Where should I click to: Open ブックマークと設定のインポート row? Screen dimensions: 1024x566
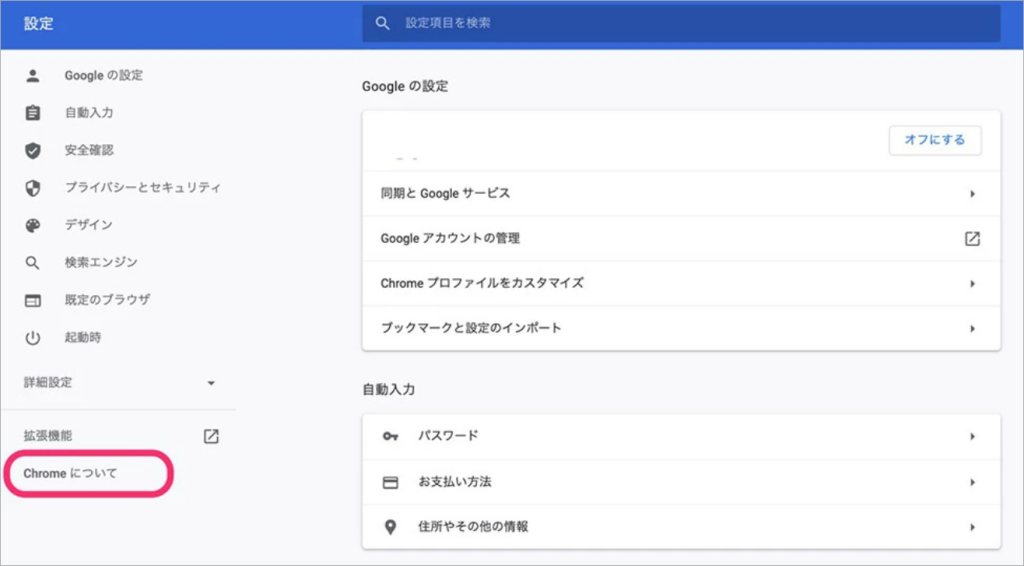681,328
